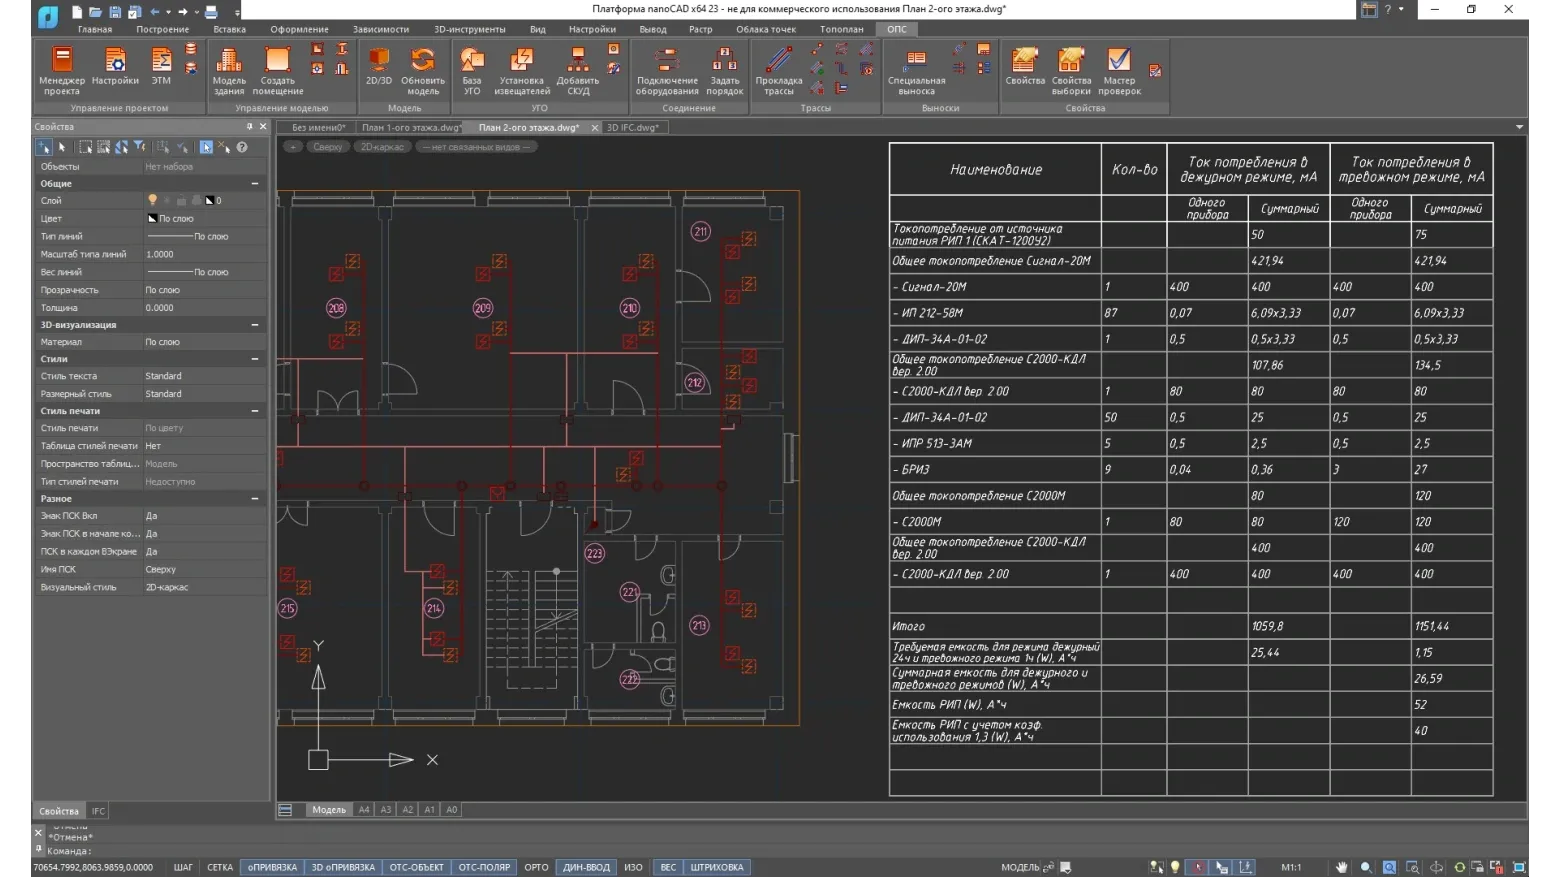Click the Сверху view button

(327, 147)
